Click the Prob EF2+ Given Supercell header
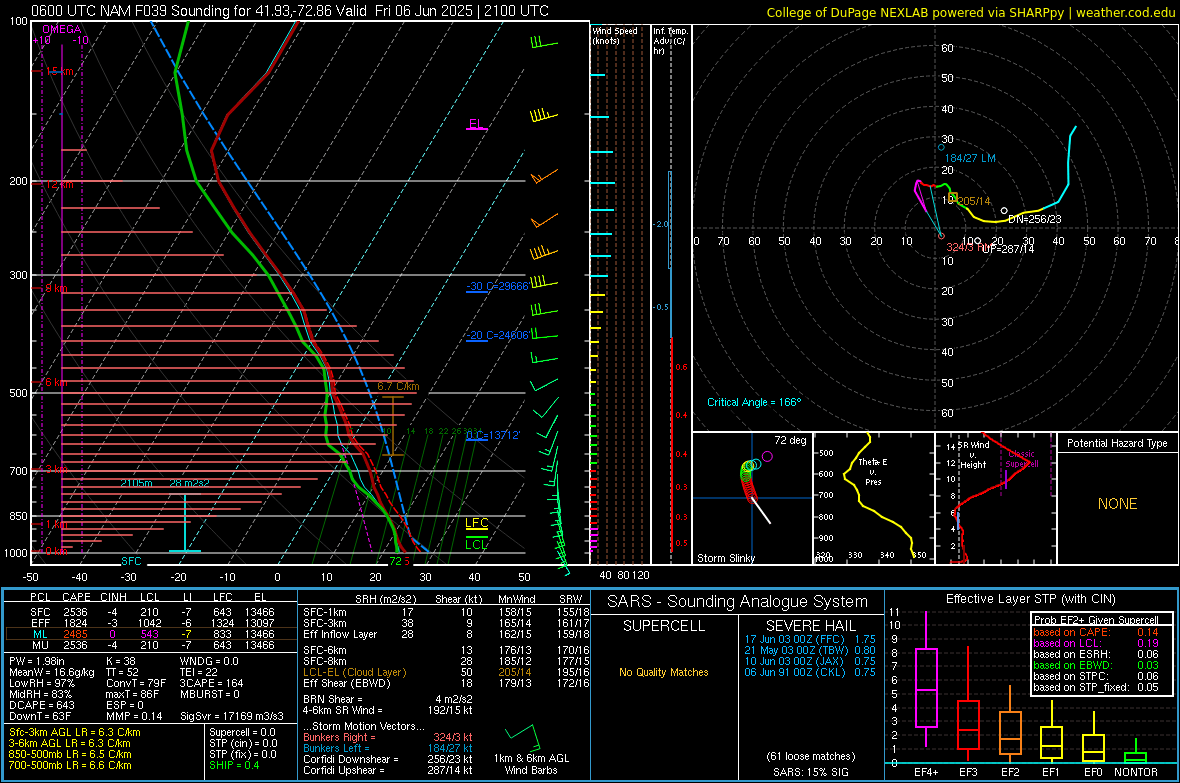1180x783 pixels. coord(1096,620)
